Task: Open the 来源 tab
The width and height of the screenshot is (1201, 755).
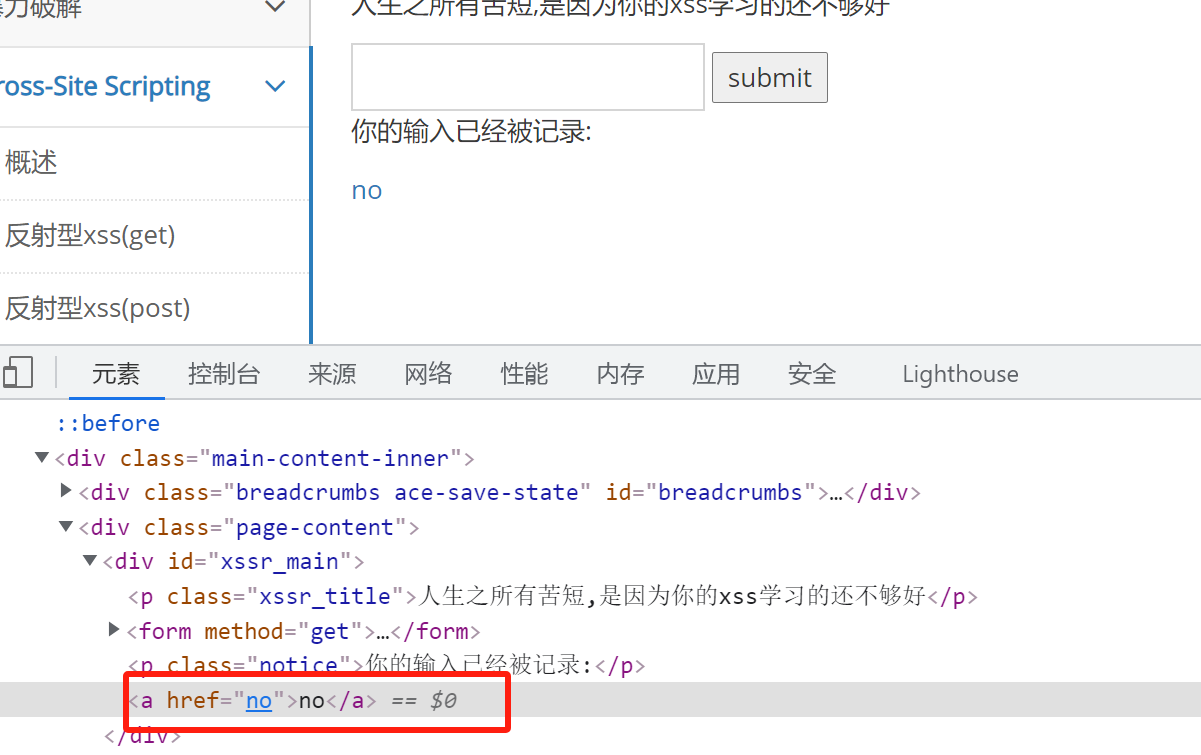Action: (x=332, y=374)
